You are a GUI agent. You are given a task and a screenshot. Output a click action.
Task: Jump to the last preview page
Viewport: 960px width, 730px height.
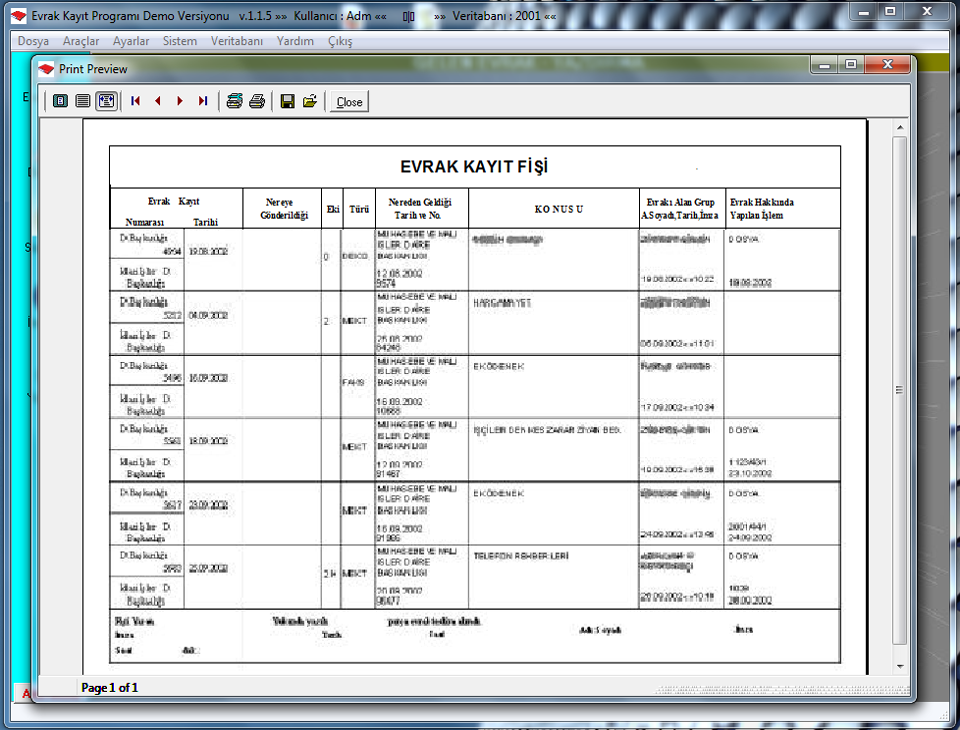[203, 101]
